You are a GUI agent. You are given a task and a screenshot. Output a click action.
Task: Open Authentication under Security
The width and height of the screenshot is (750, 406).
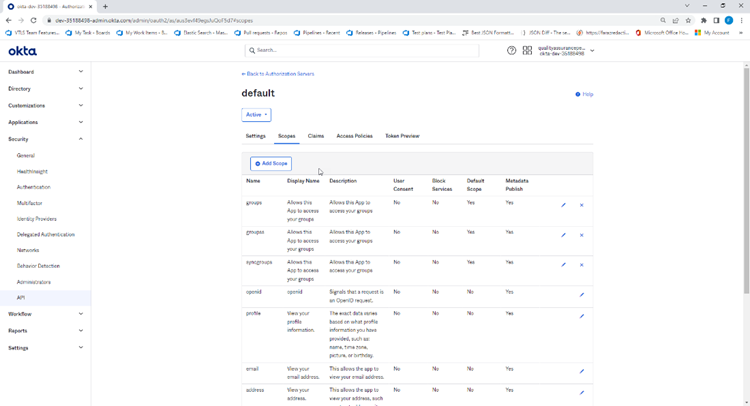33,187
